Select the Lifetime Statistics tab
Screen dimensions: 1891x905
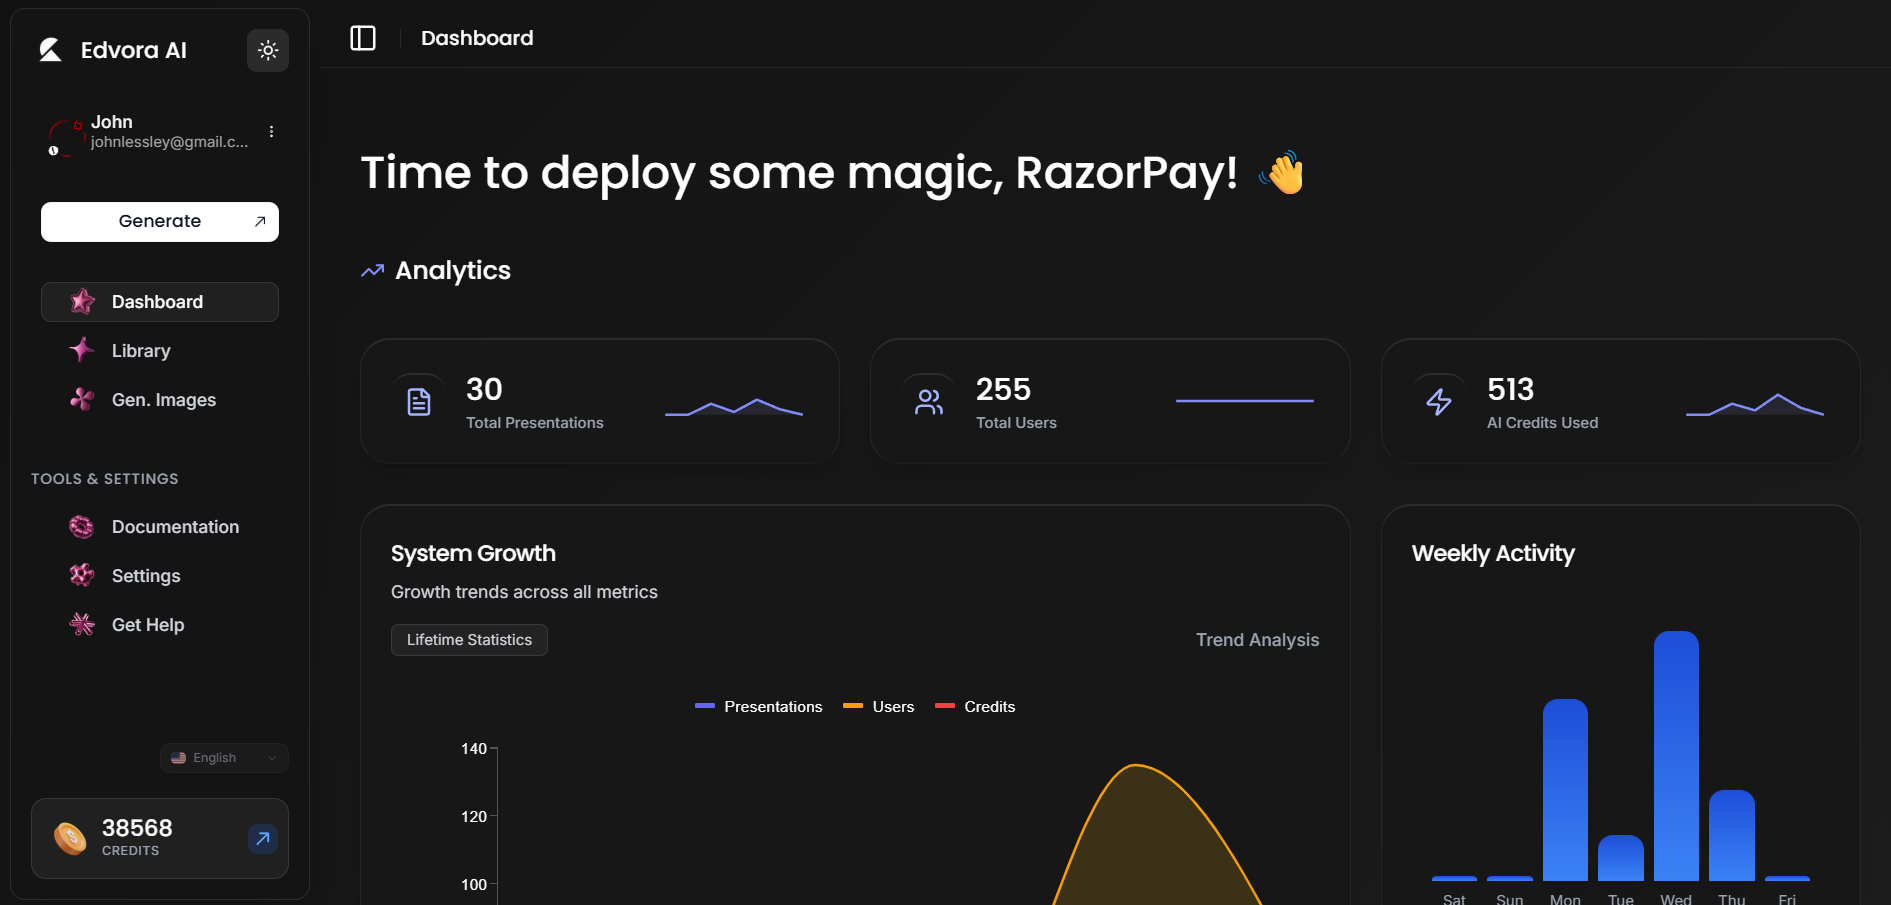point(469,640)
